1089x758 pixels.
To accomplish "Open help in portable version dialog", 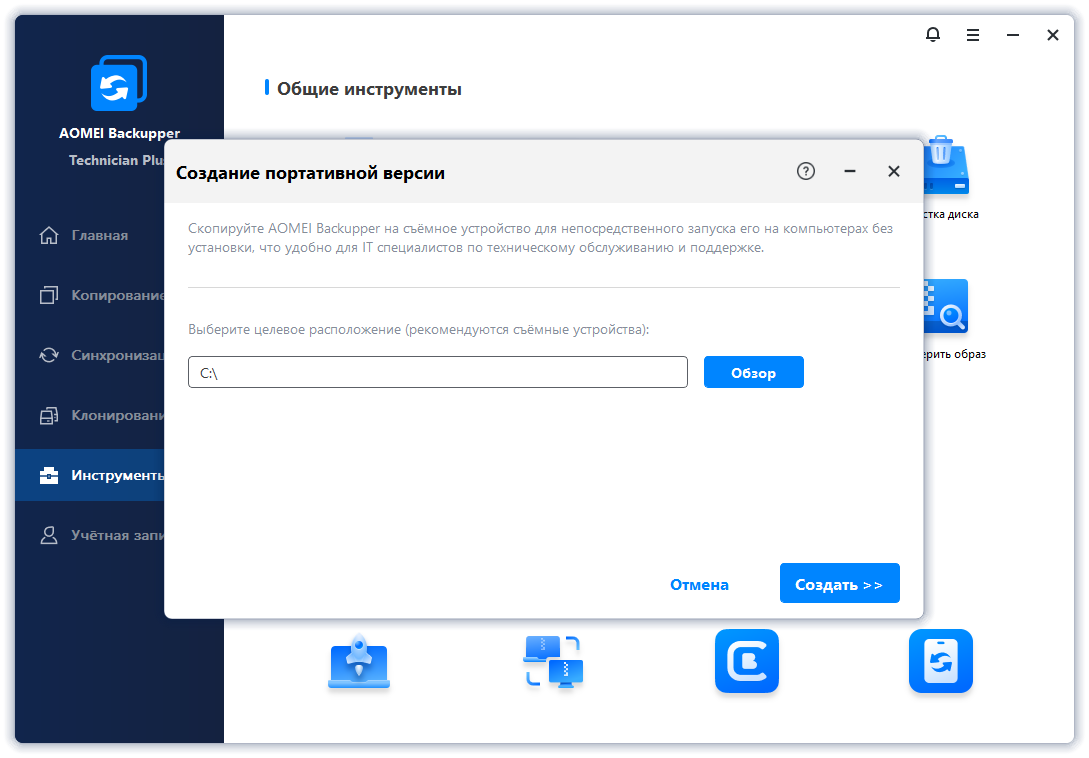I will tap(806, 171).
